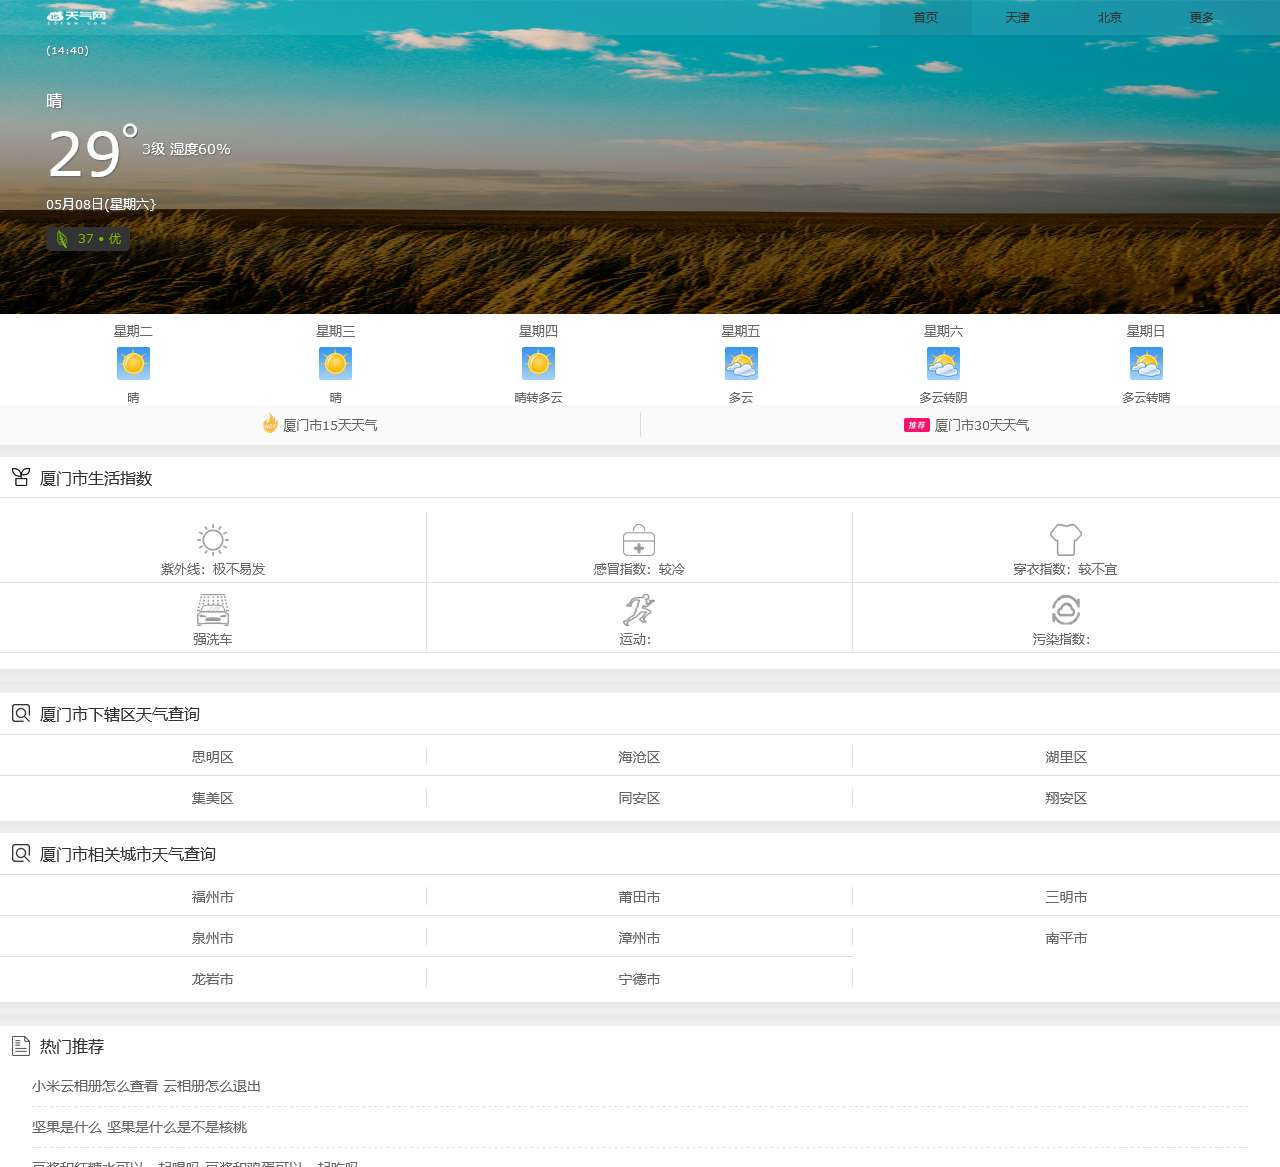Screen dimensions: 1280x1167
Task: Open the 厦门市30天天气 forecast link
Action: pos(981,425)
